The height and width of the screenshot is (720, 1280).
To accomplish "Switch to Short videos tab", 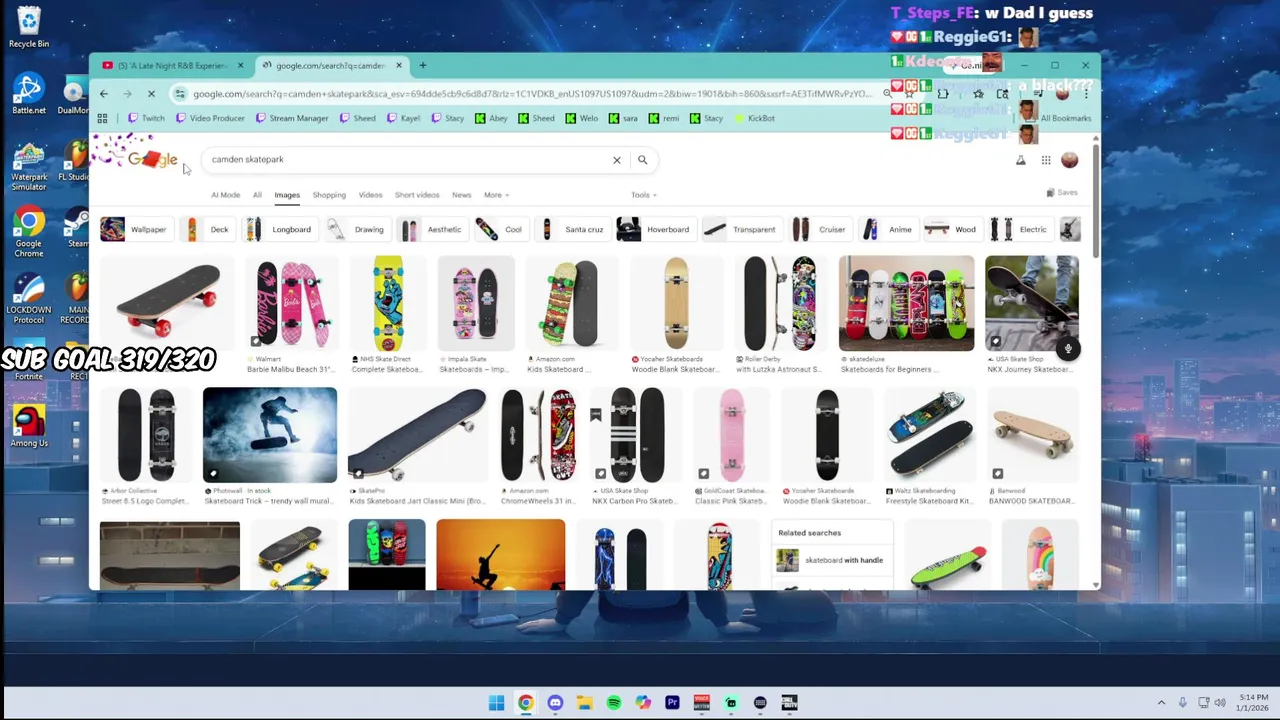I will coord(417,195).
